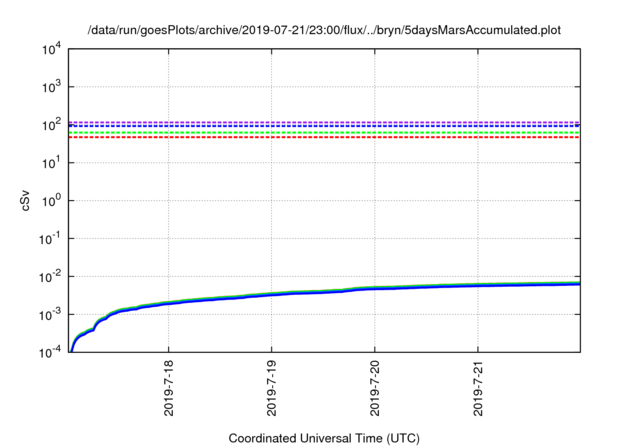Click the red dashed threshold line

tap(324, 138)
